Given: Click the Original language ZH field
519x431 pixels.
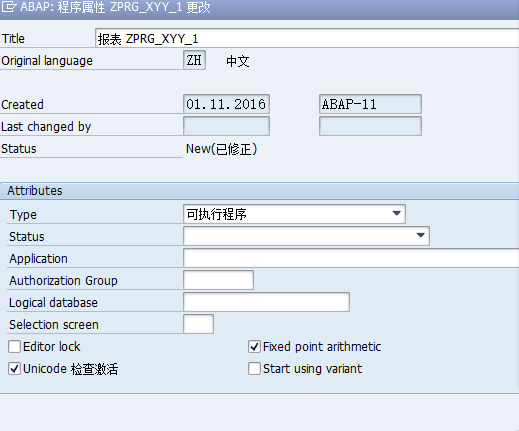Looking at the screenshot, I should click(x=194, y=60).
